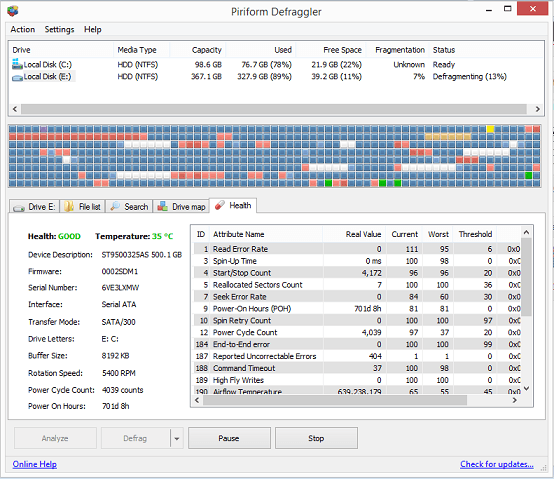The height and width of the screenshot is (479, 554).
Task: Click the yellow block in drive map
Action: pyautogui.click(x=490, y=129)
